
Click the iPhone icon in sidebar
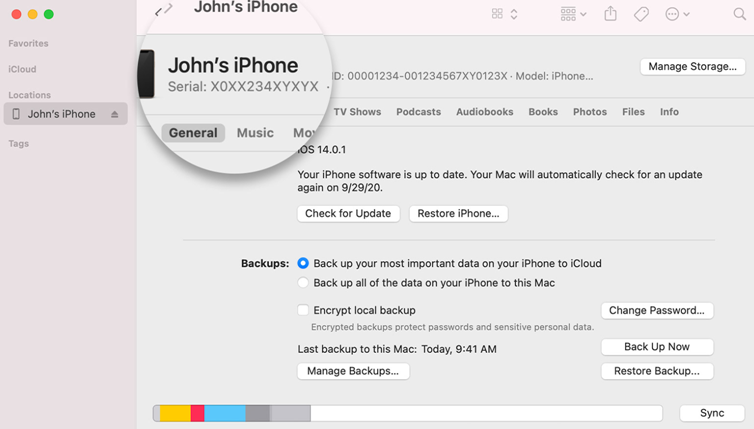pos(16,114)
